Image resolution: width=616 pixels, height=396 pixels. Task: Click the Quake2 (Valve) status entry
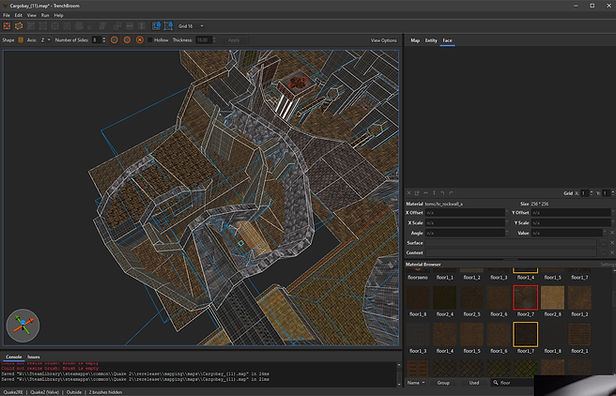(44, 392)
